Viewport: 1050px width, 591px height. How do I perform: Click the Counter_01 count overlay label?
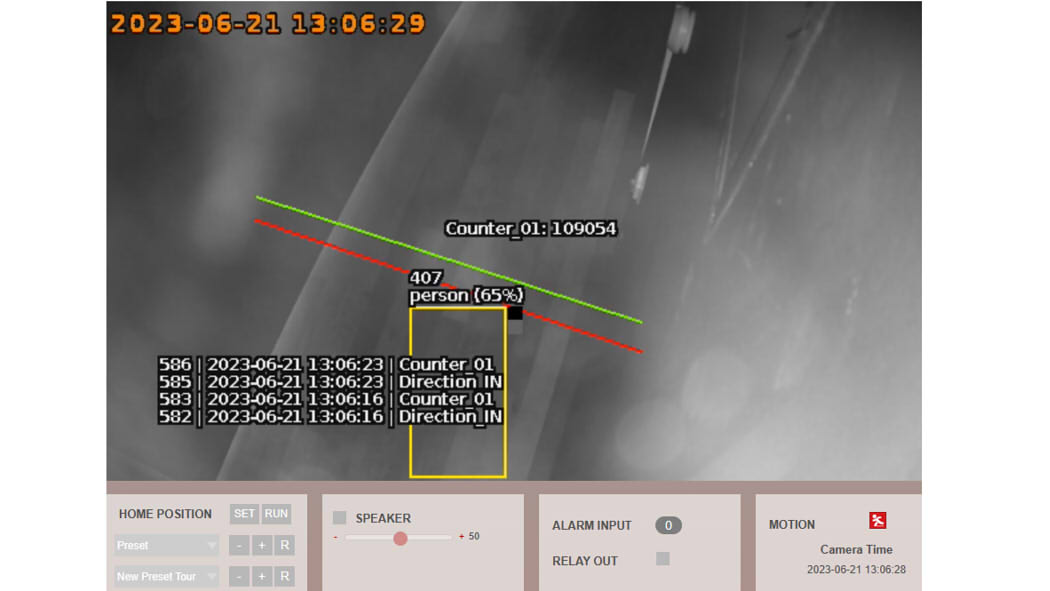[530, 229]
